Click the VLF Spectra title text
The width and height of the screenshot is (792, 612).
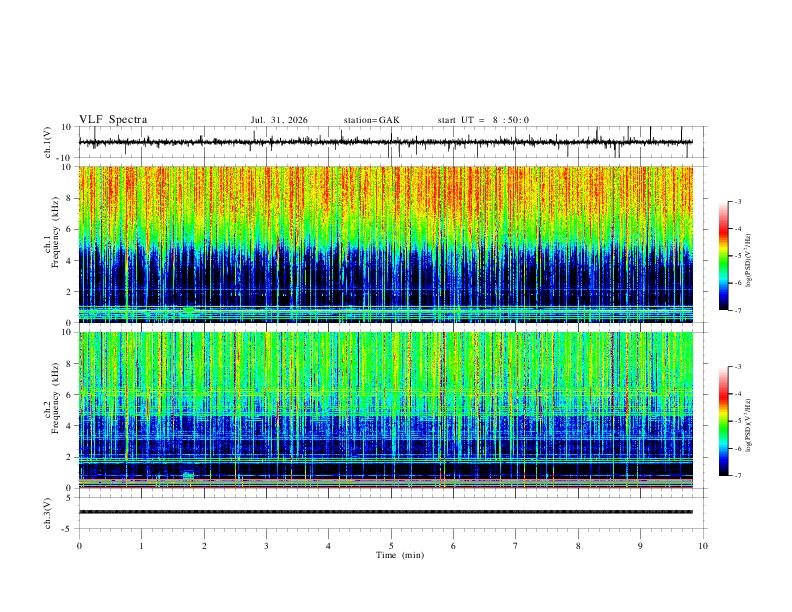click(x=113, y=120)
